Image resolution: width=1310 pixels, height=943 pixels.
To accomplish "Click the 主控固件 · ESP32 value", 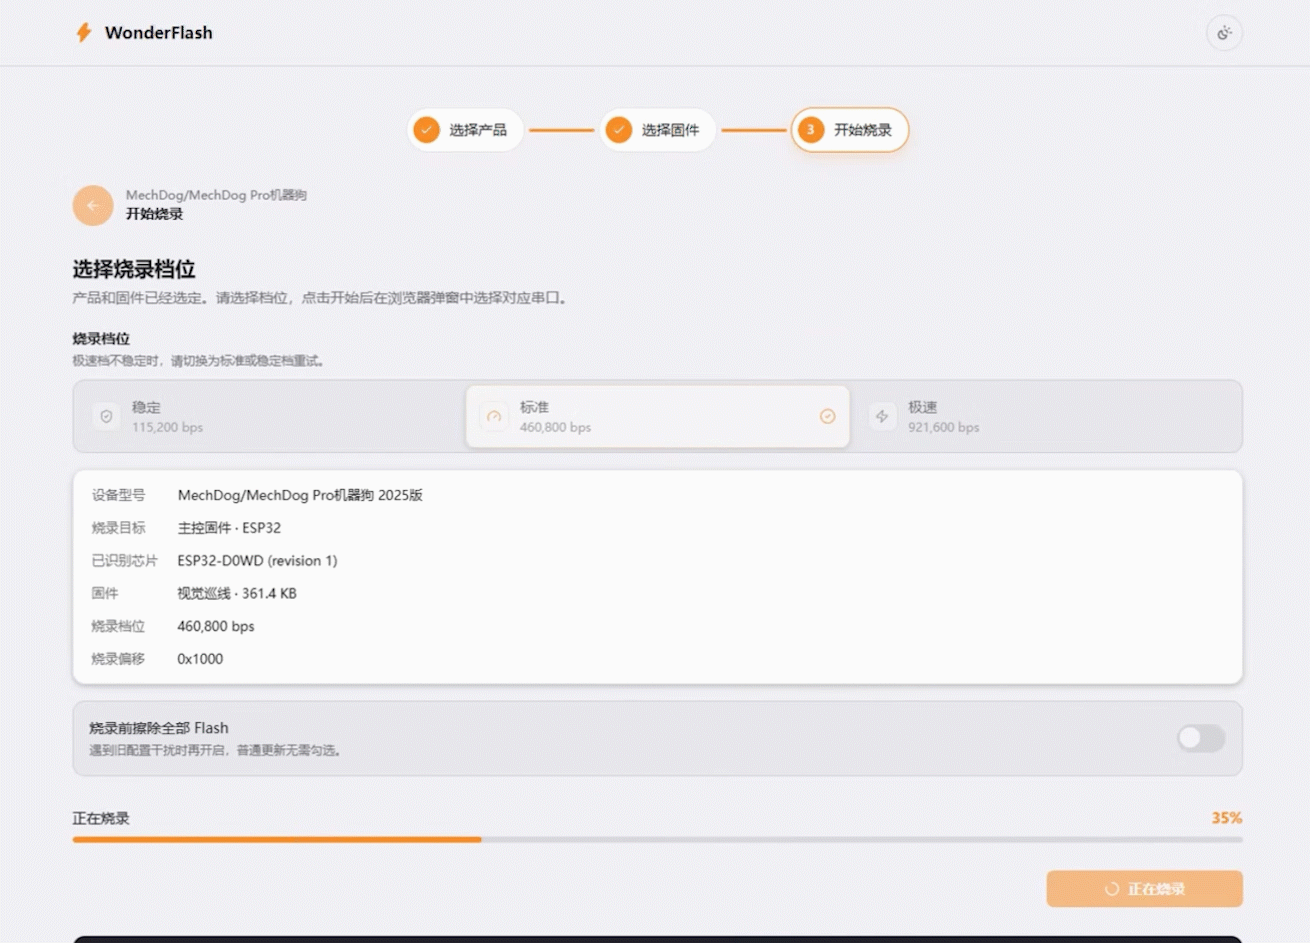I will 229,528.
